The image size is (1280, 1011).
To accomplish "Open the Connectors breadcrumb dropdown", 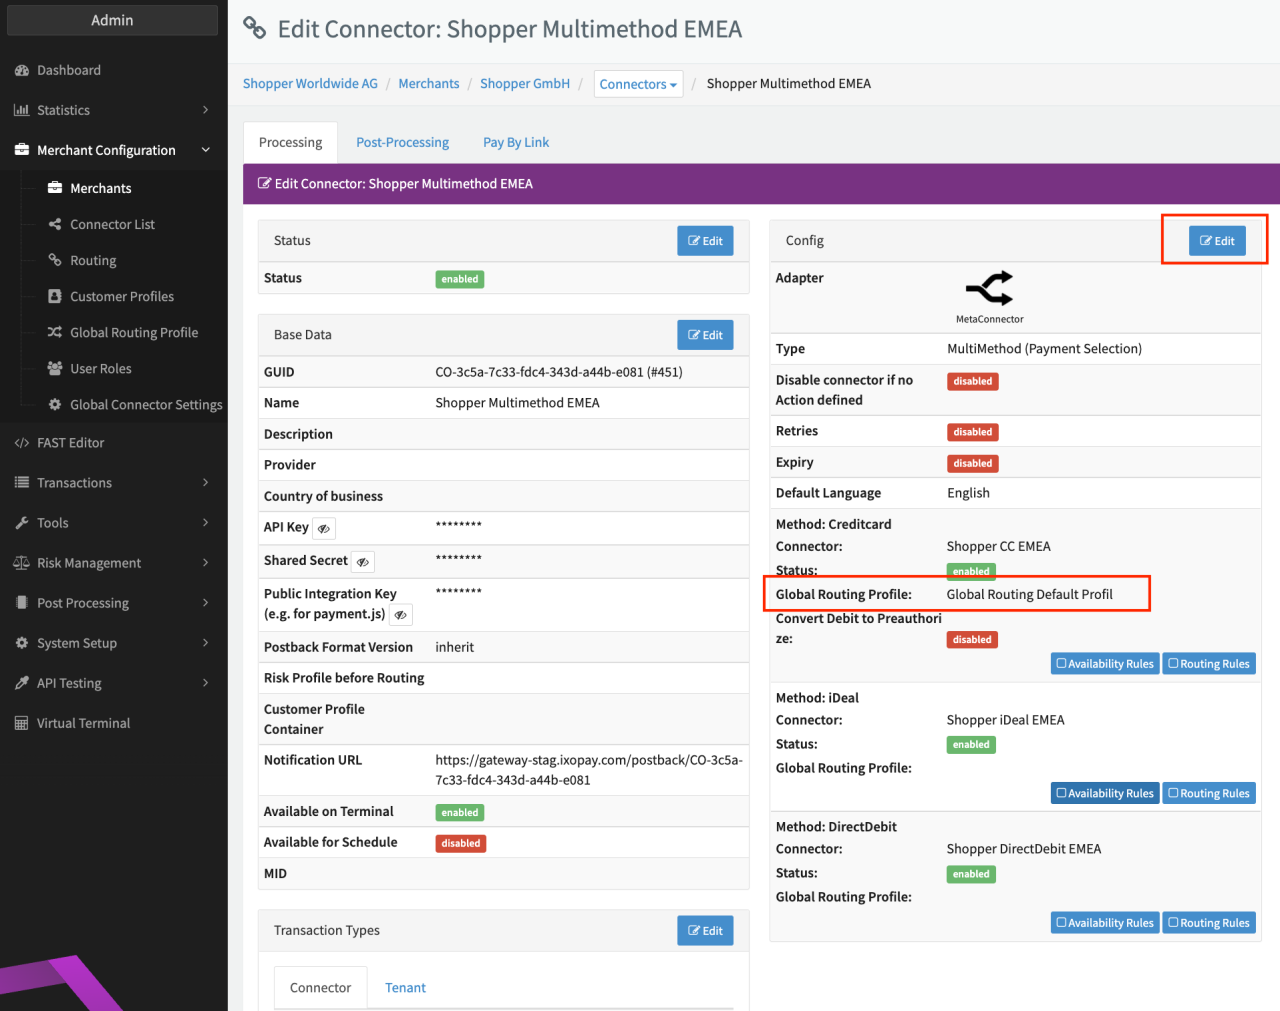I will (x=638, y=84).
